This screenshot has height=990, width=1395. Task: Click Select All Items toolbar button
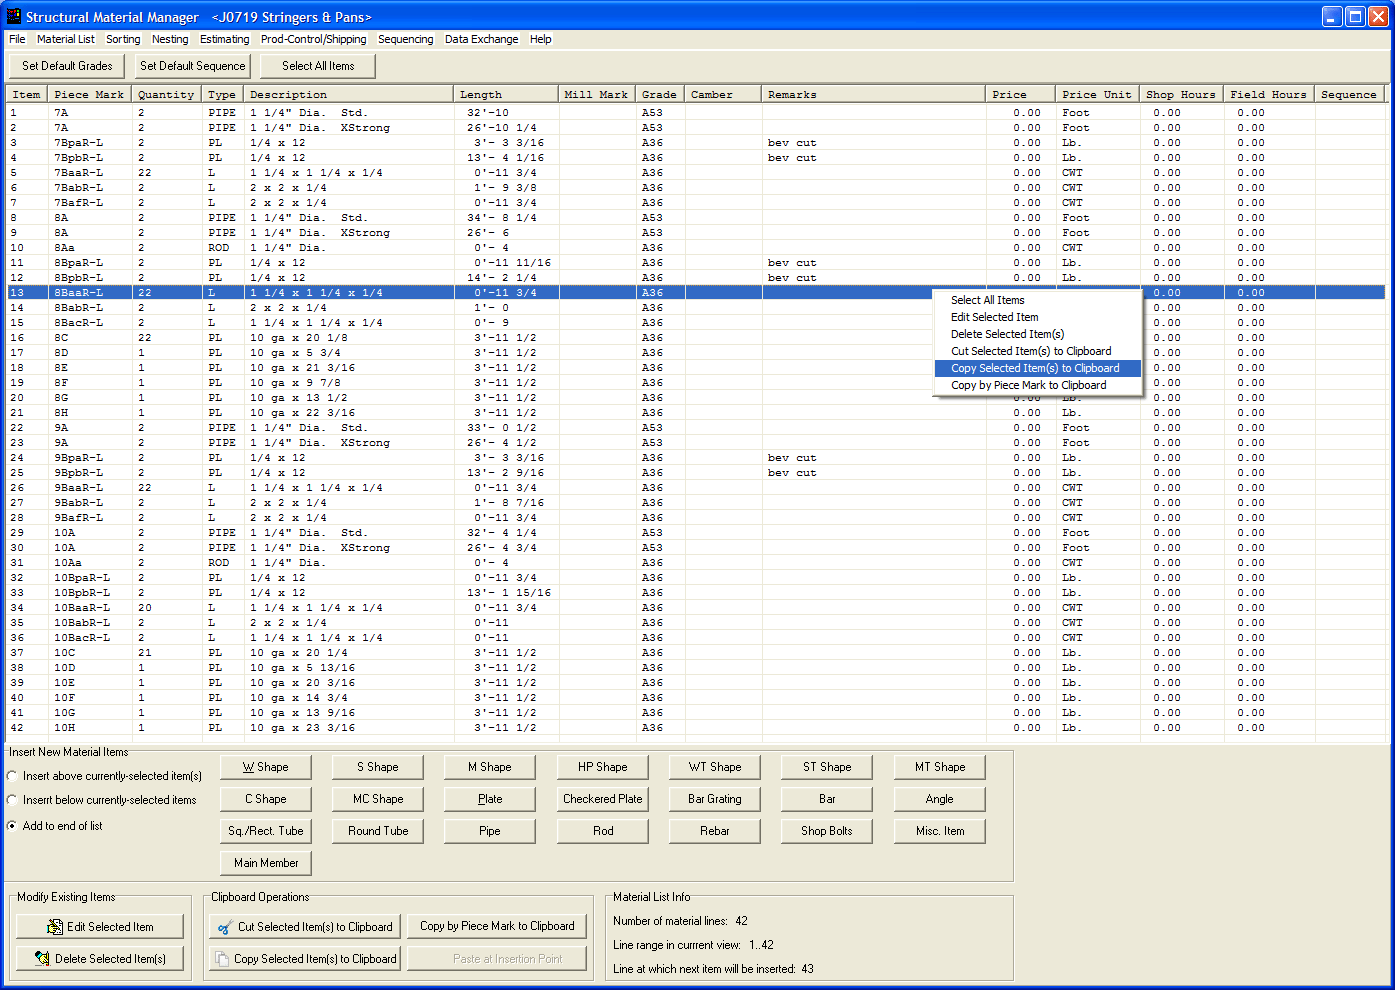pyautogui.click(x=318, y=66)
